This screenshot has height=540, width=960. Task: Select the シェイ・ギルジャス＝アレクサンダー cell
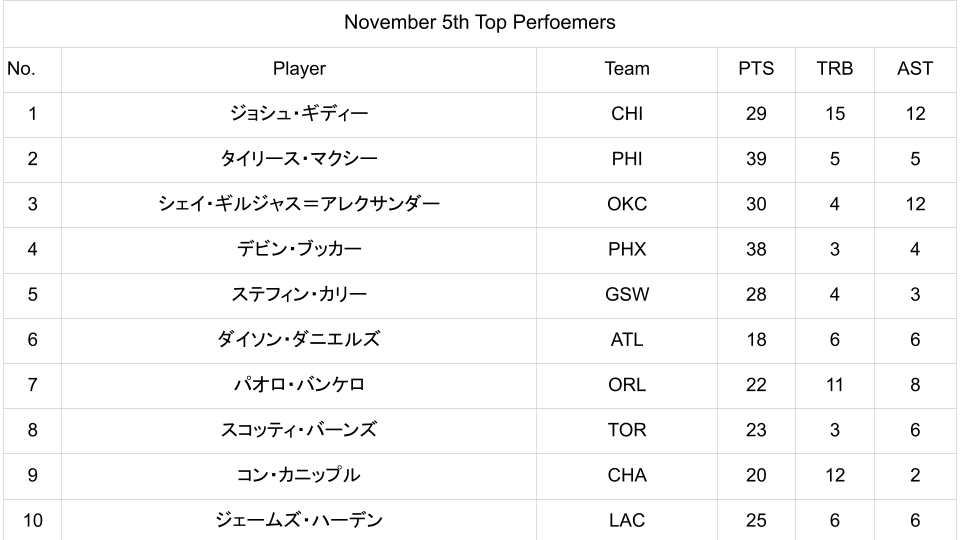click(x=299, y=204)
